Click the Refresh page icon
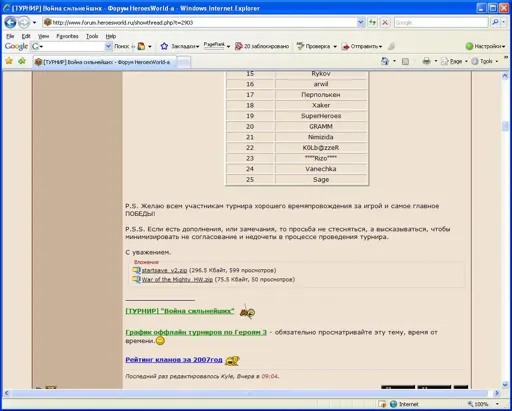The width and height of the screenshot is (512, 411). click(x=372, y=23)
